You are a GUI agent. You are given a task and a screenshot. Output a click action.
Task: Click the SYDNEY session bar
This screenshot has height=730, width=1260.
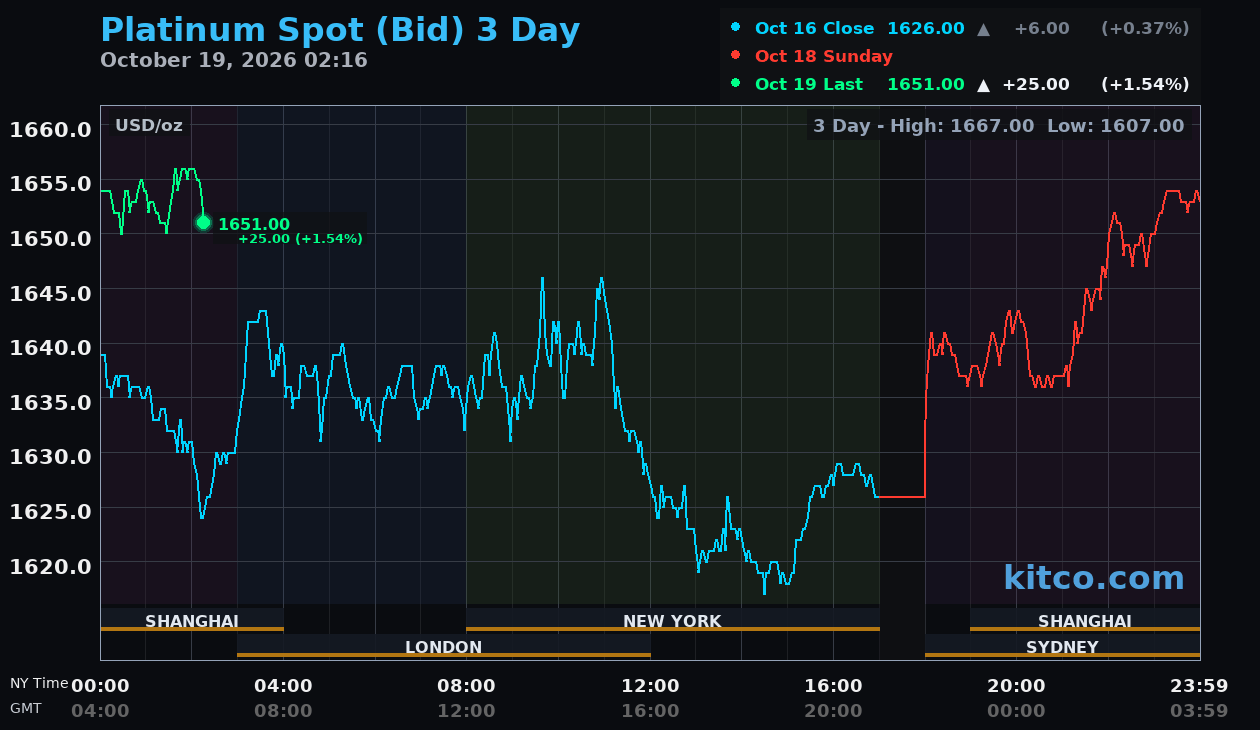(1062, 647)
